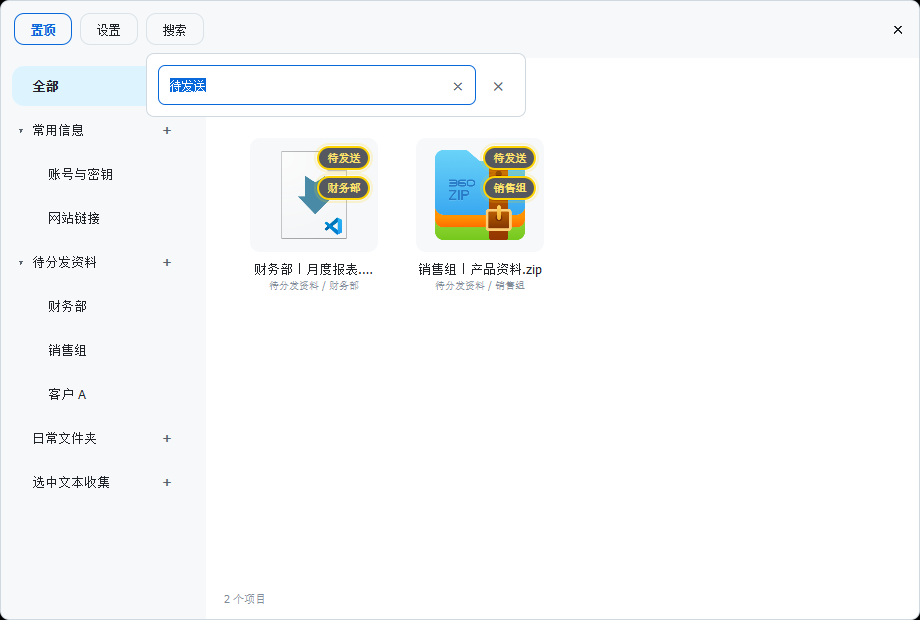Select 财务部 in sidebar

coord(67,306)
